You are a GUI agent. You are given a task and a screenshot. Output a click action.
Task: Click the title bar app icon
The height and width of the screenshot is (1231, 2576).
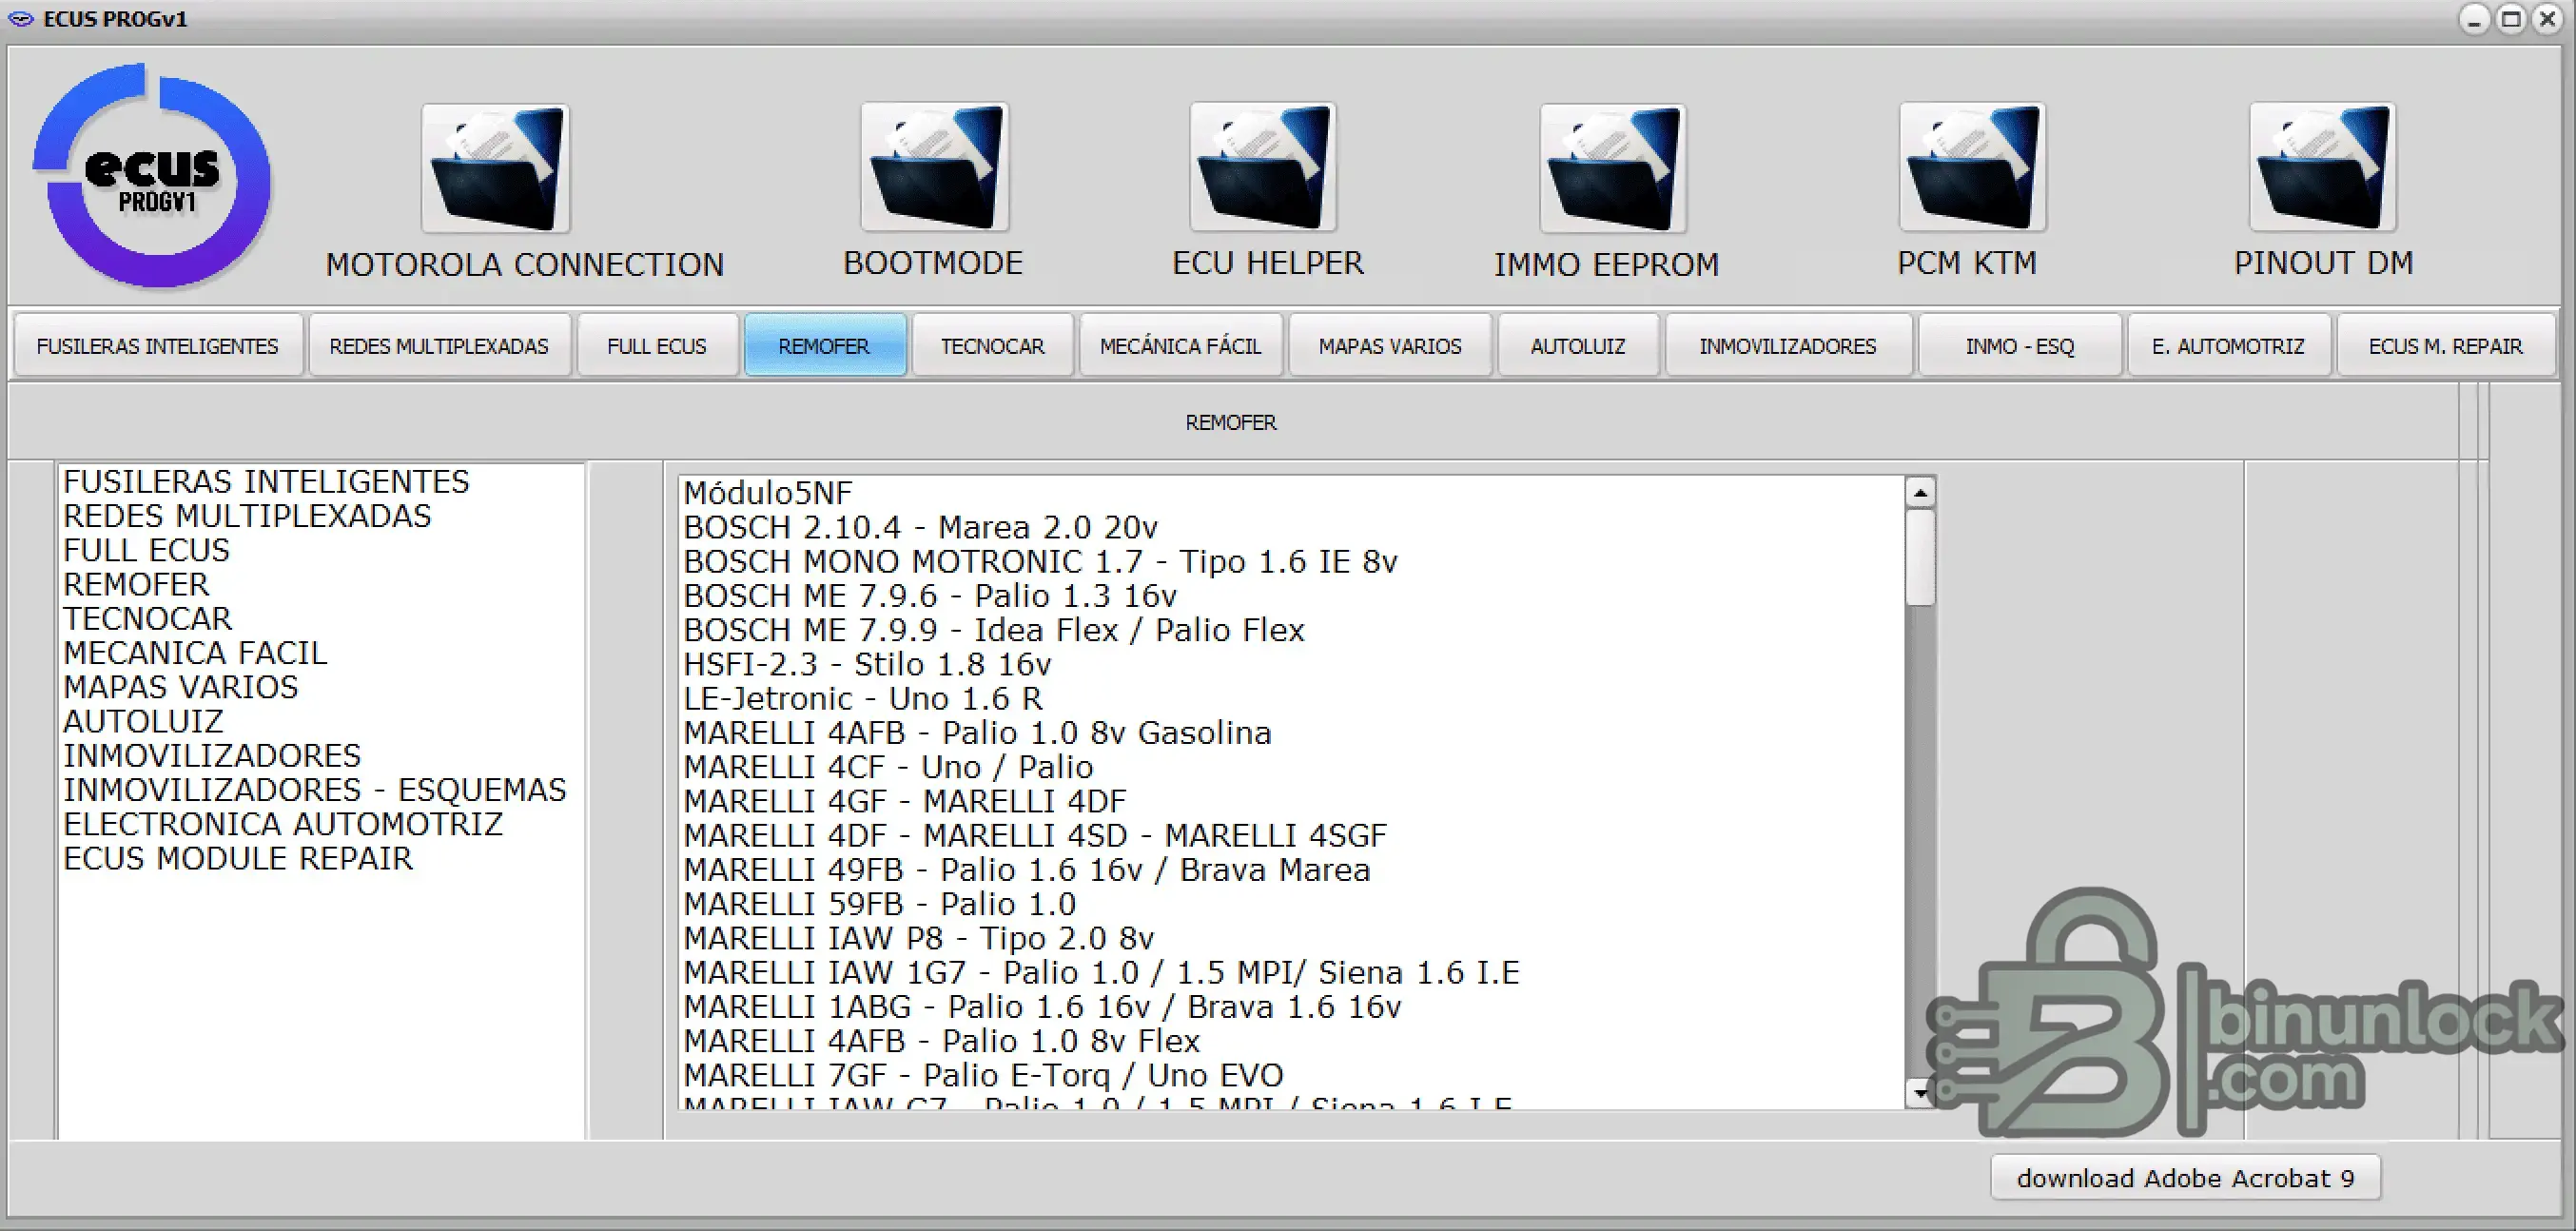[20, 19]
